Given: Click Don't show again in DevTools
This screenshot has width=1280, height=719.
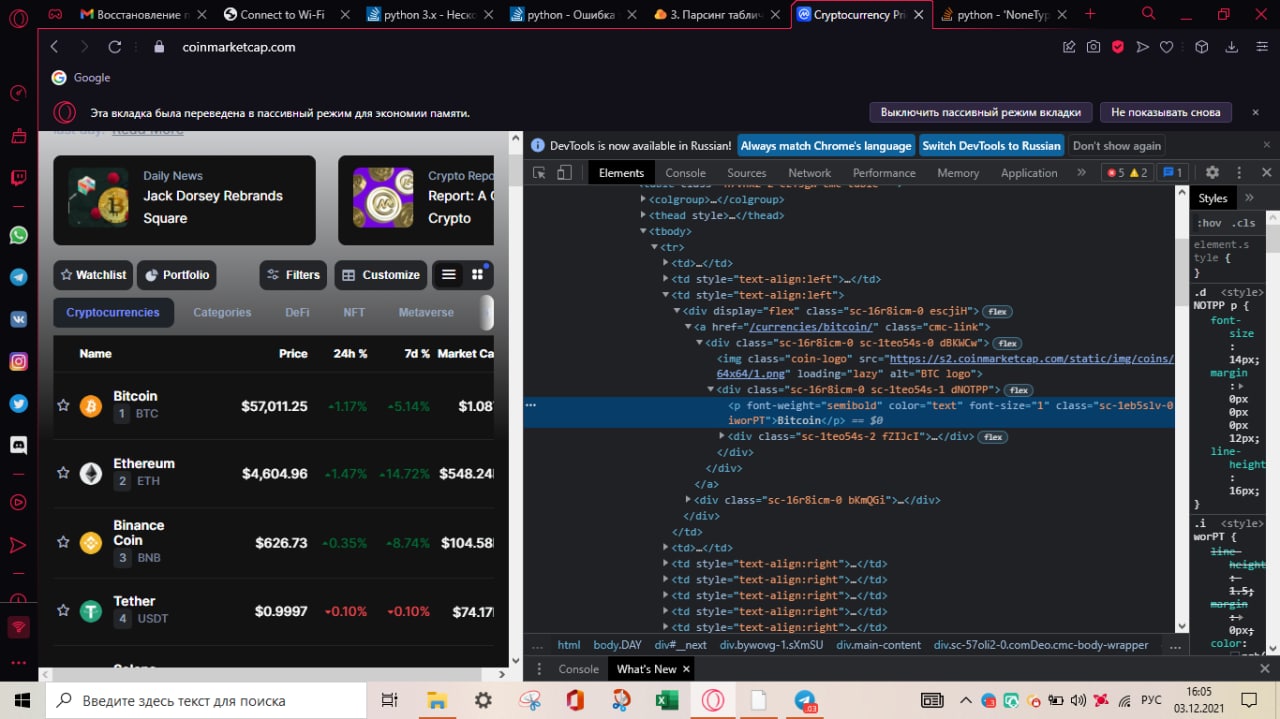Looking at the screenshot, I should click(1117, 146).
